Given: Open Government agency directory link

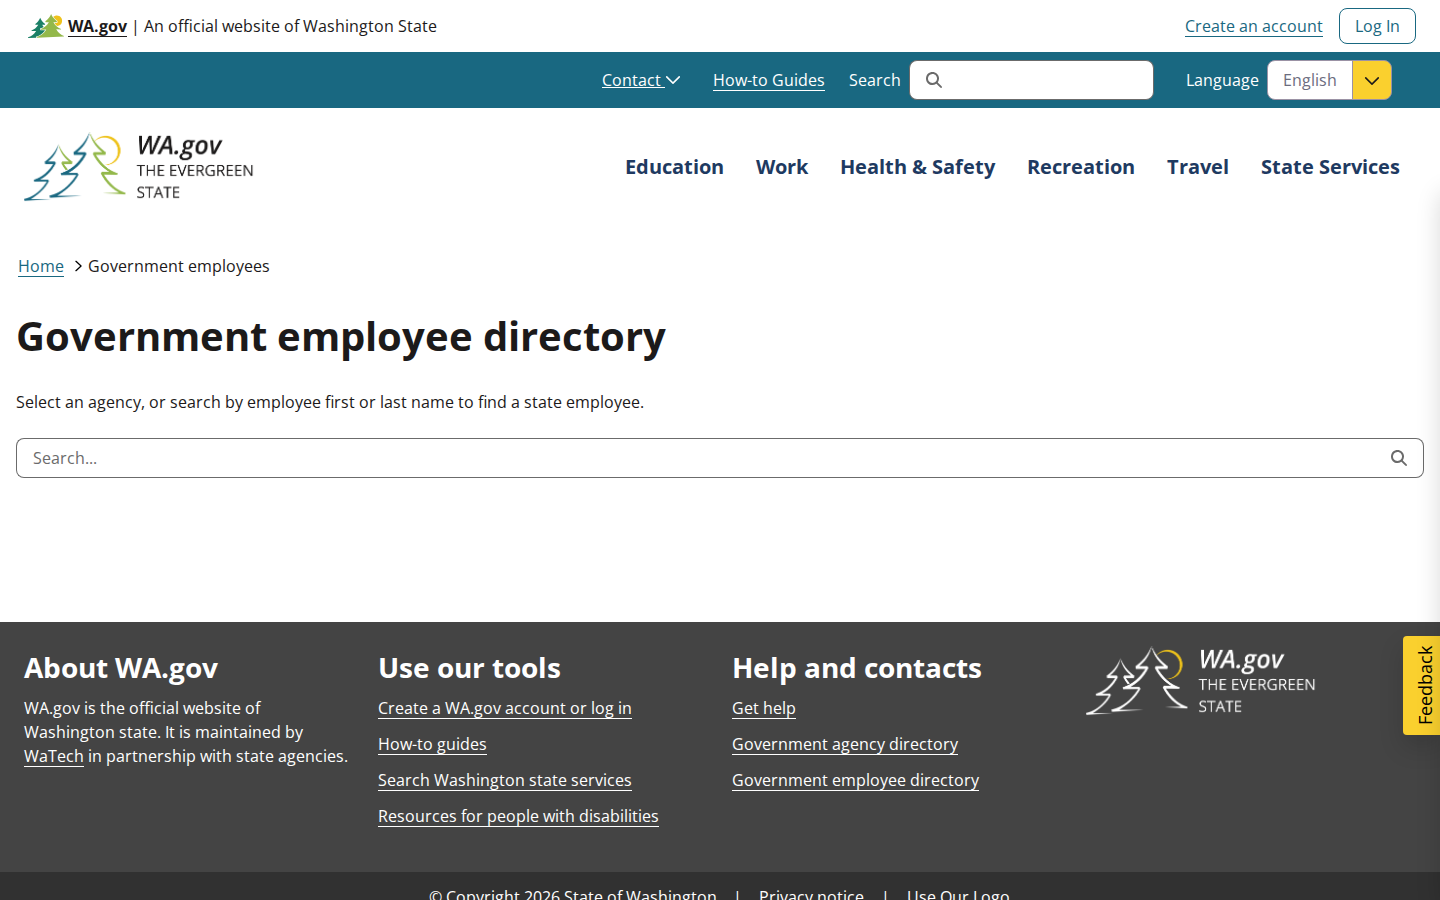Looking at the screenshot, I should tap(845, 744).
